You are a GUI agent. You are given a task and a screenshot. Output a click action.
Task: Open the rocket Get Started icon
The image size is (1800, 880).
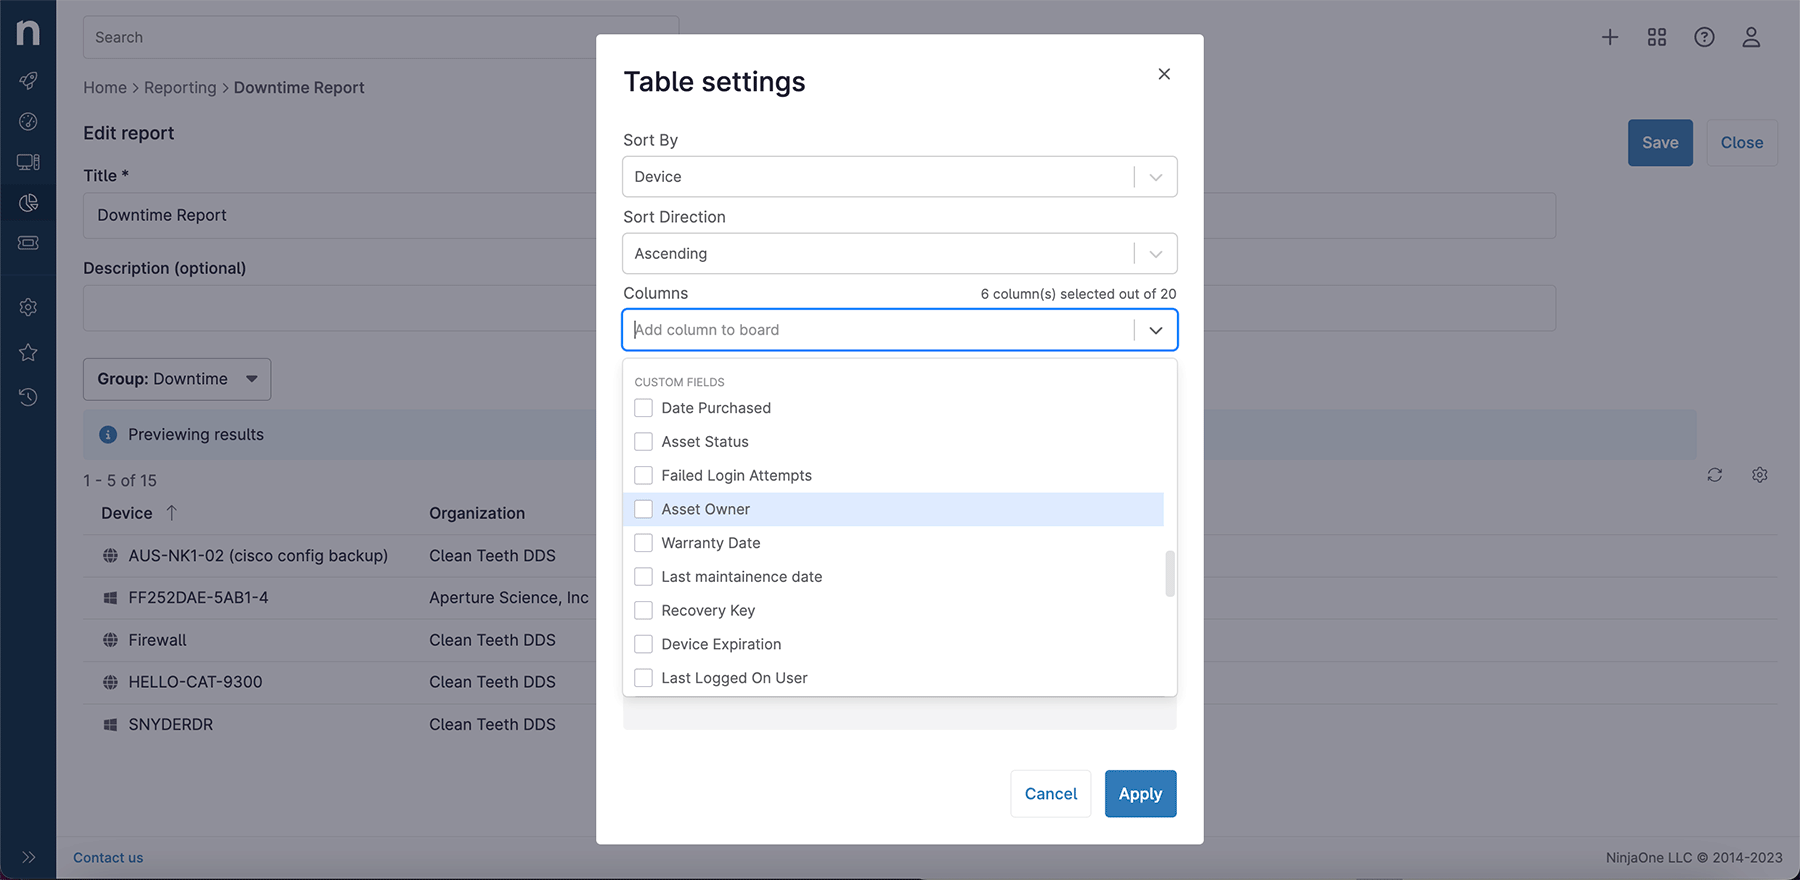point(28,80)
